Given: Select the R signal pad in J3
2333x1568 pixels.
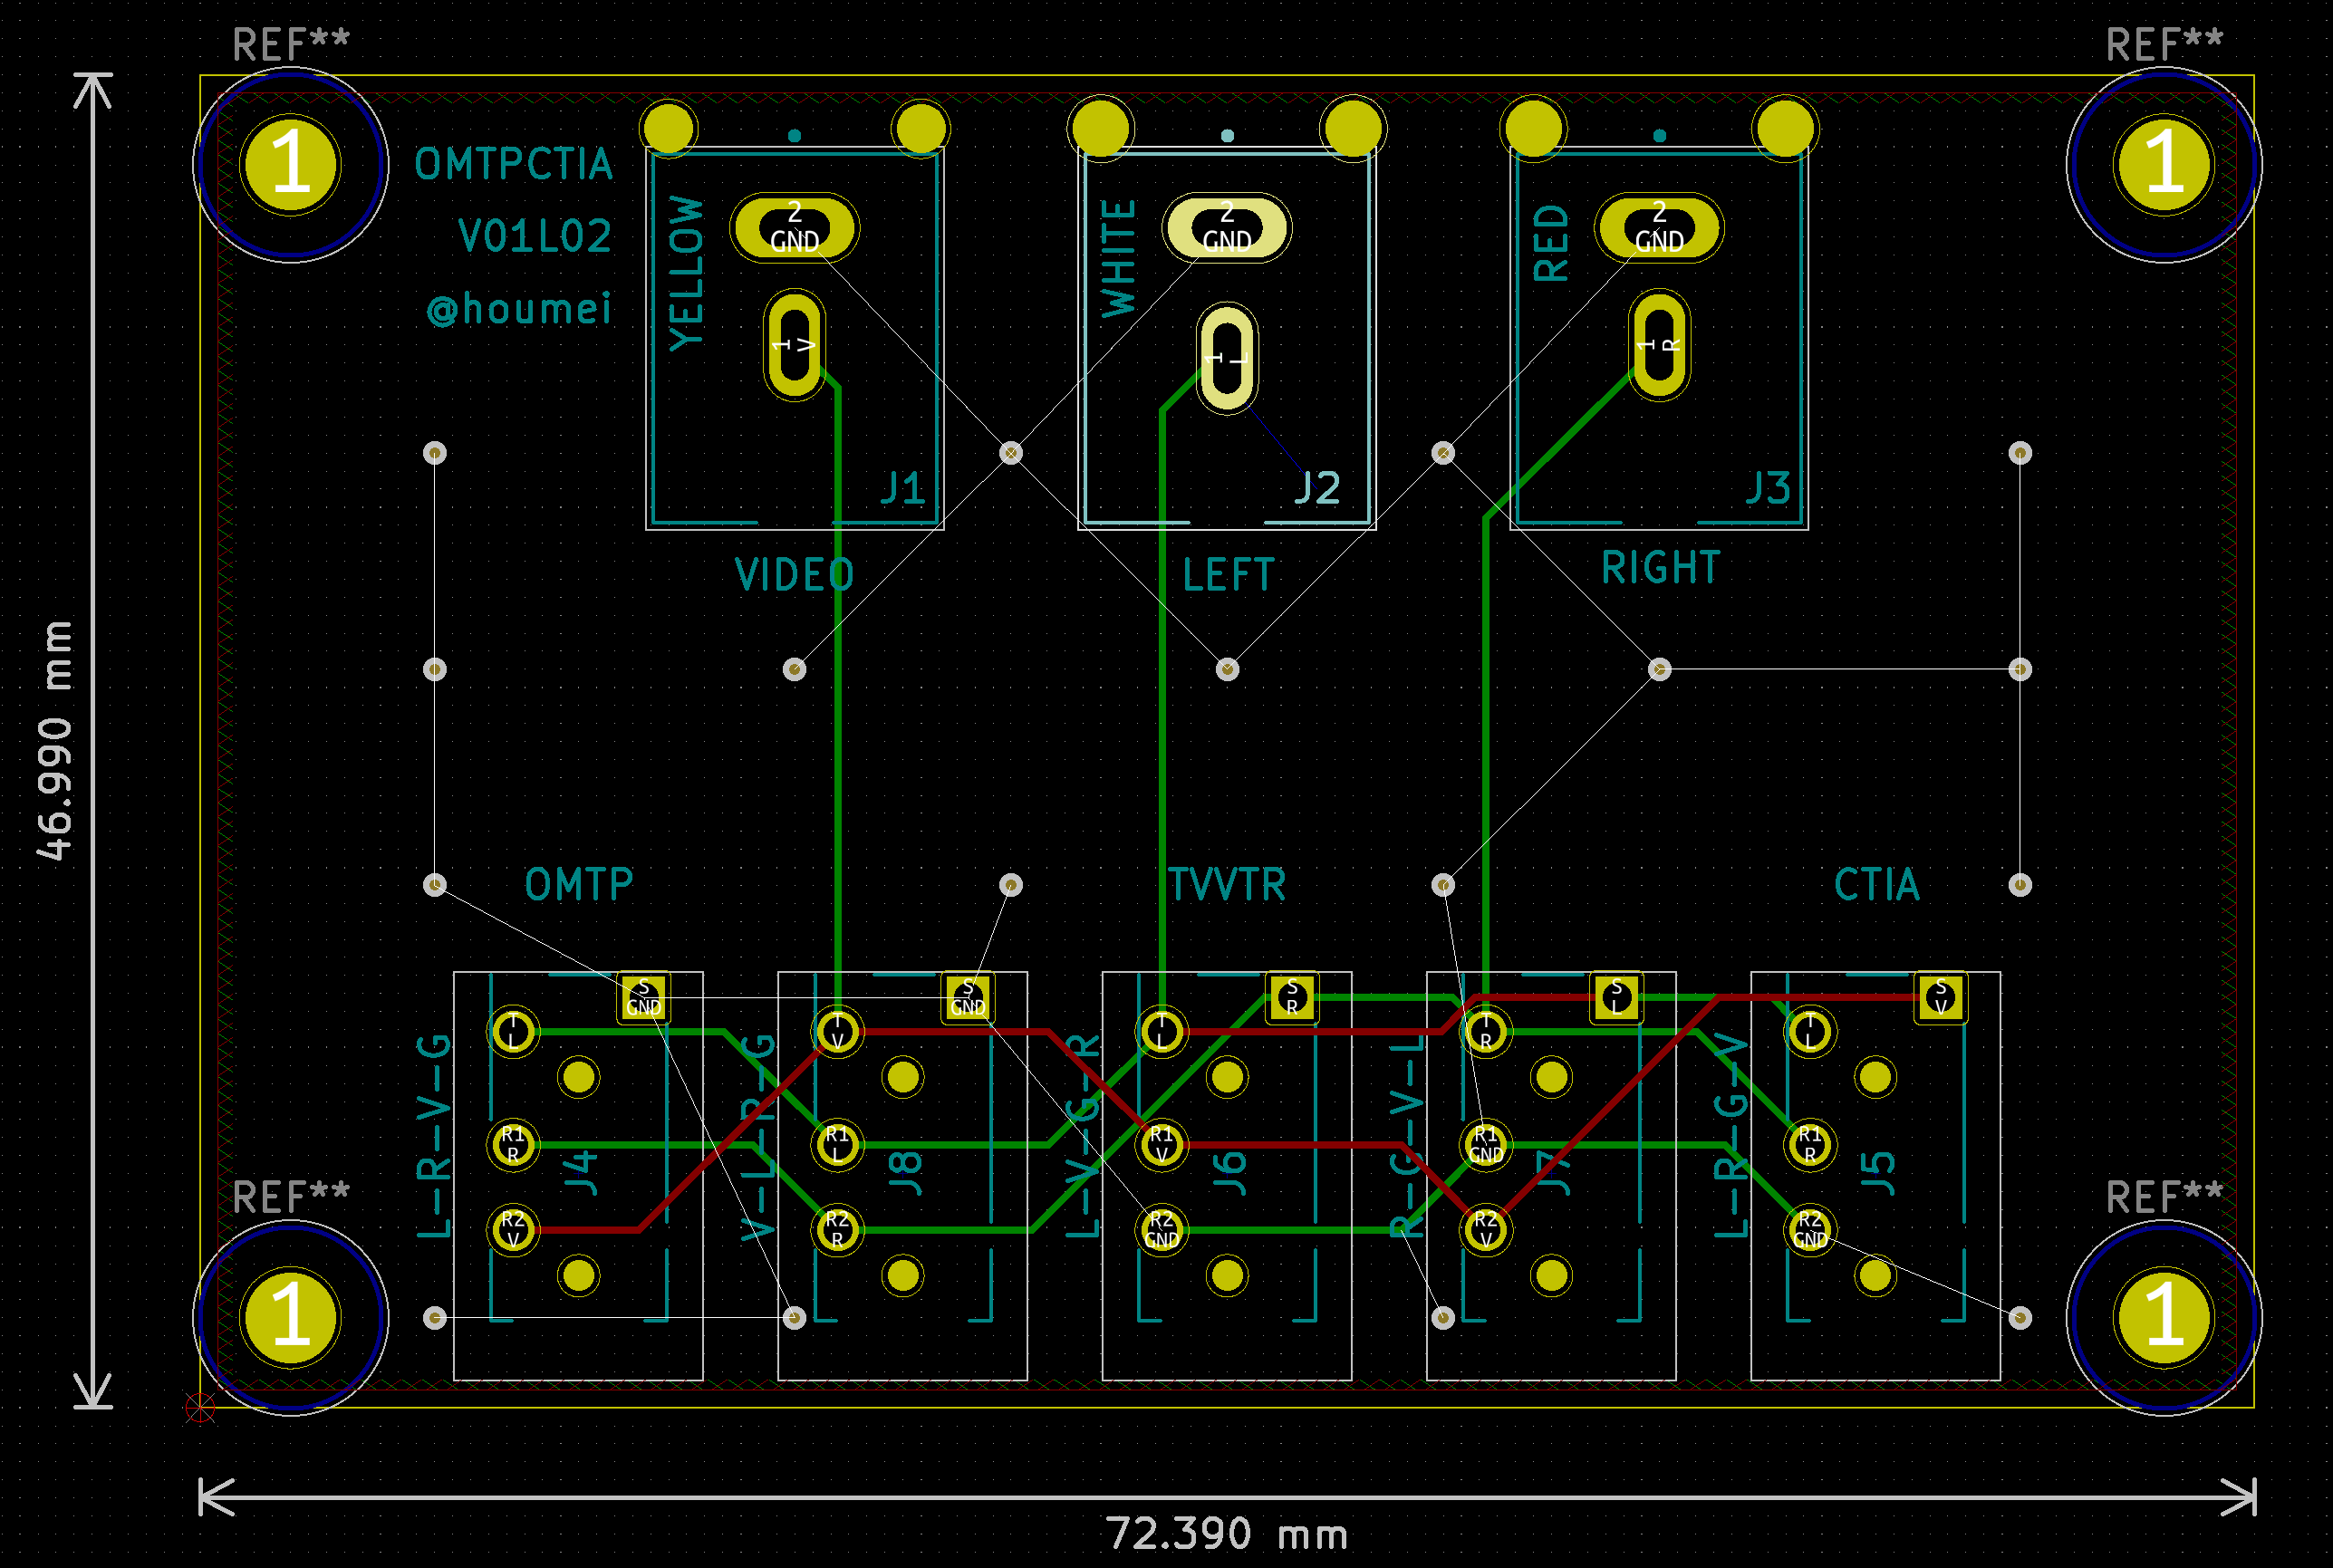Looking at the screenshot, I should pos(1658,345).
